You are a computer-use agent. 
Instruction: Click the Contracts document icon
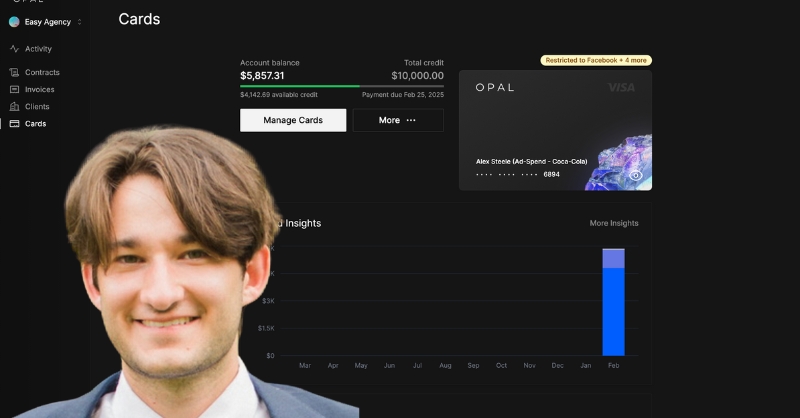[14, 72]
